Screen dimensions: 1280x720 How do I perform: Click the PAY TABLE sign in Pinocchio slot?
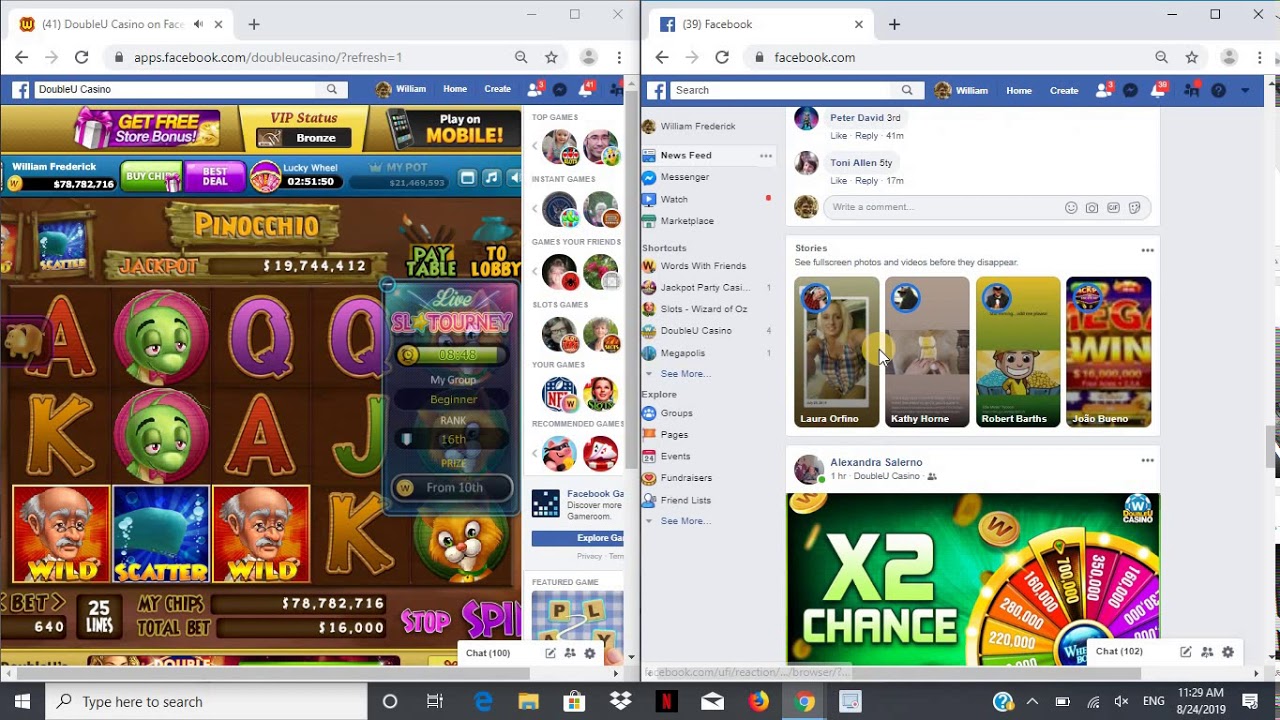[431, 261]
